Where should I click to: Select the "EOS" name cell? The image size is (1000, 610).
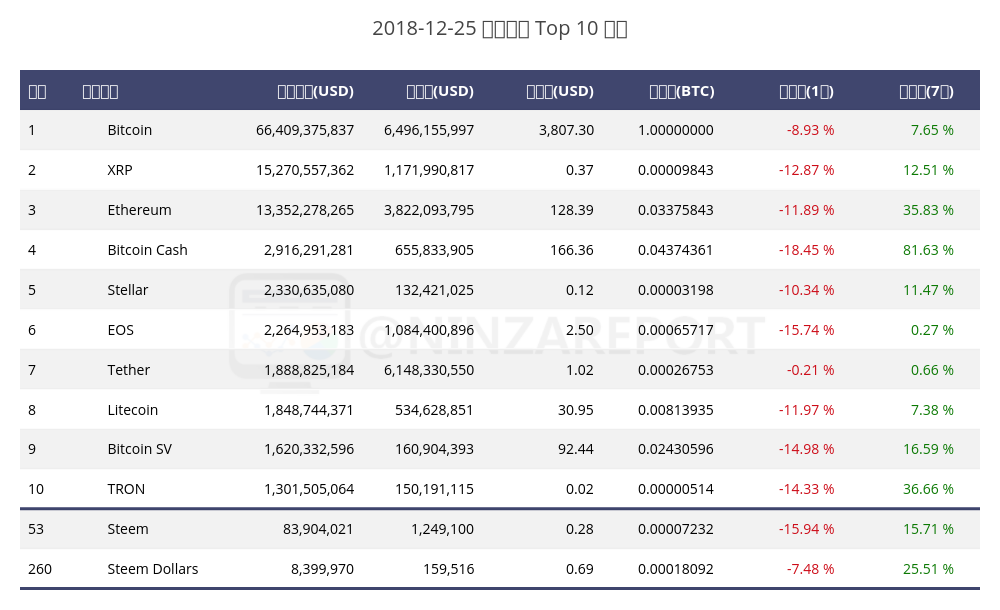point(121,331)
